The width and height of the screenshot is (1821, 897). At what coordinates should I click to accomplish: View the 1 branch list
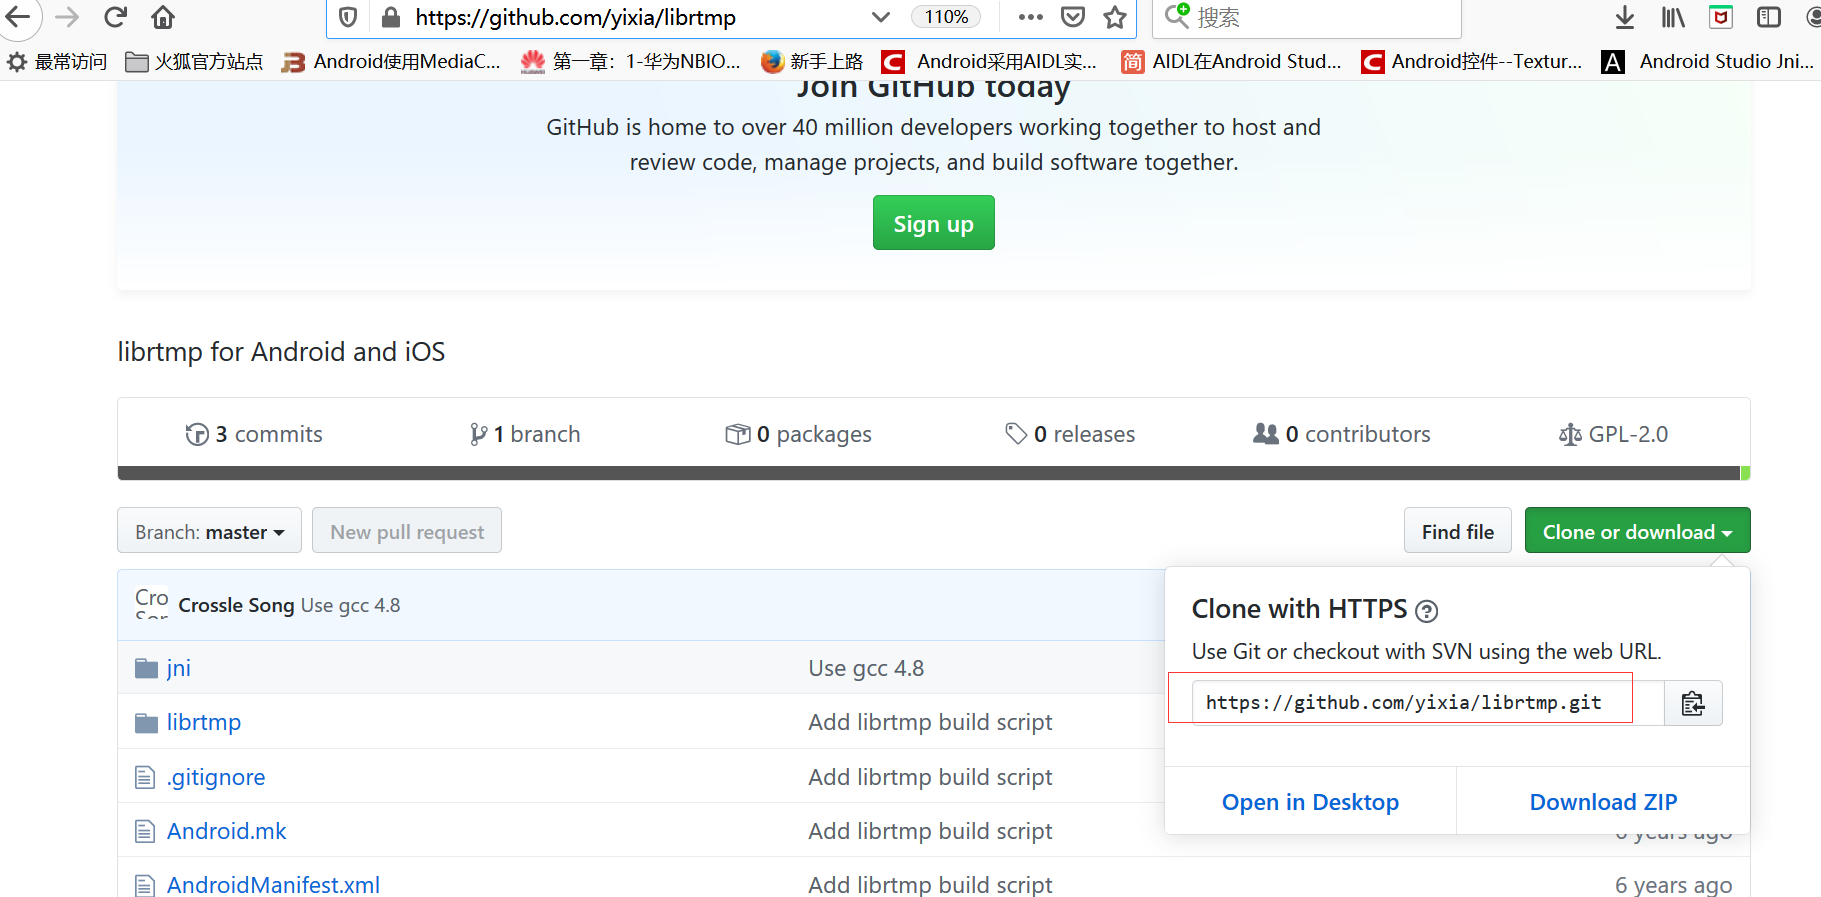525,434
